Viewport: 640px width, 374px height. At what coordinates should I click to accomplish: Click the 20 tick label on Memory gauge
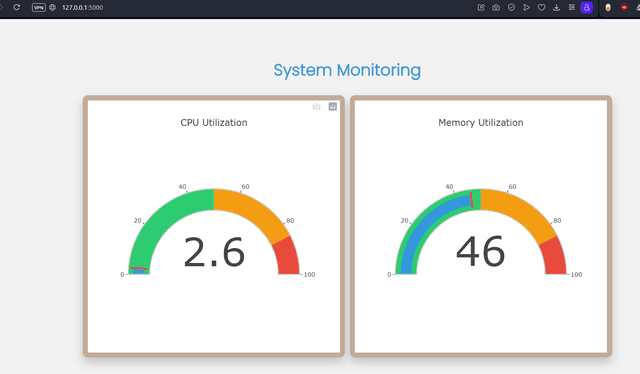tap(404, 220)
